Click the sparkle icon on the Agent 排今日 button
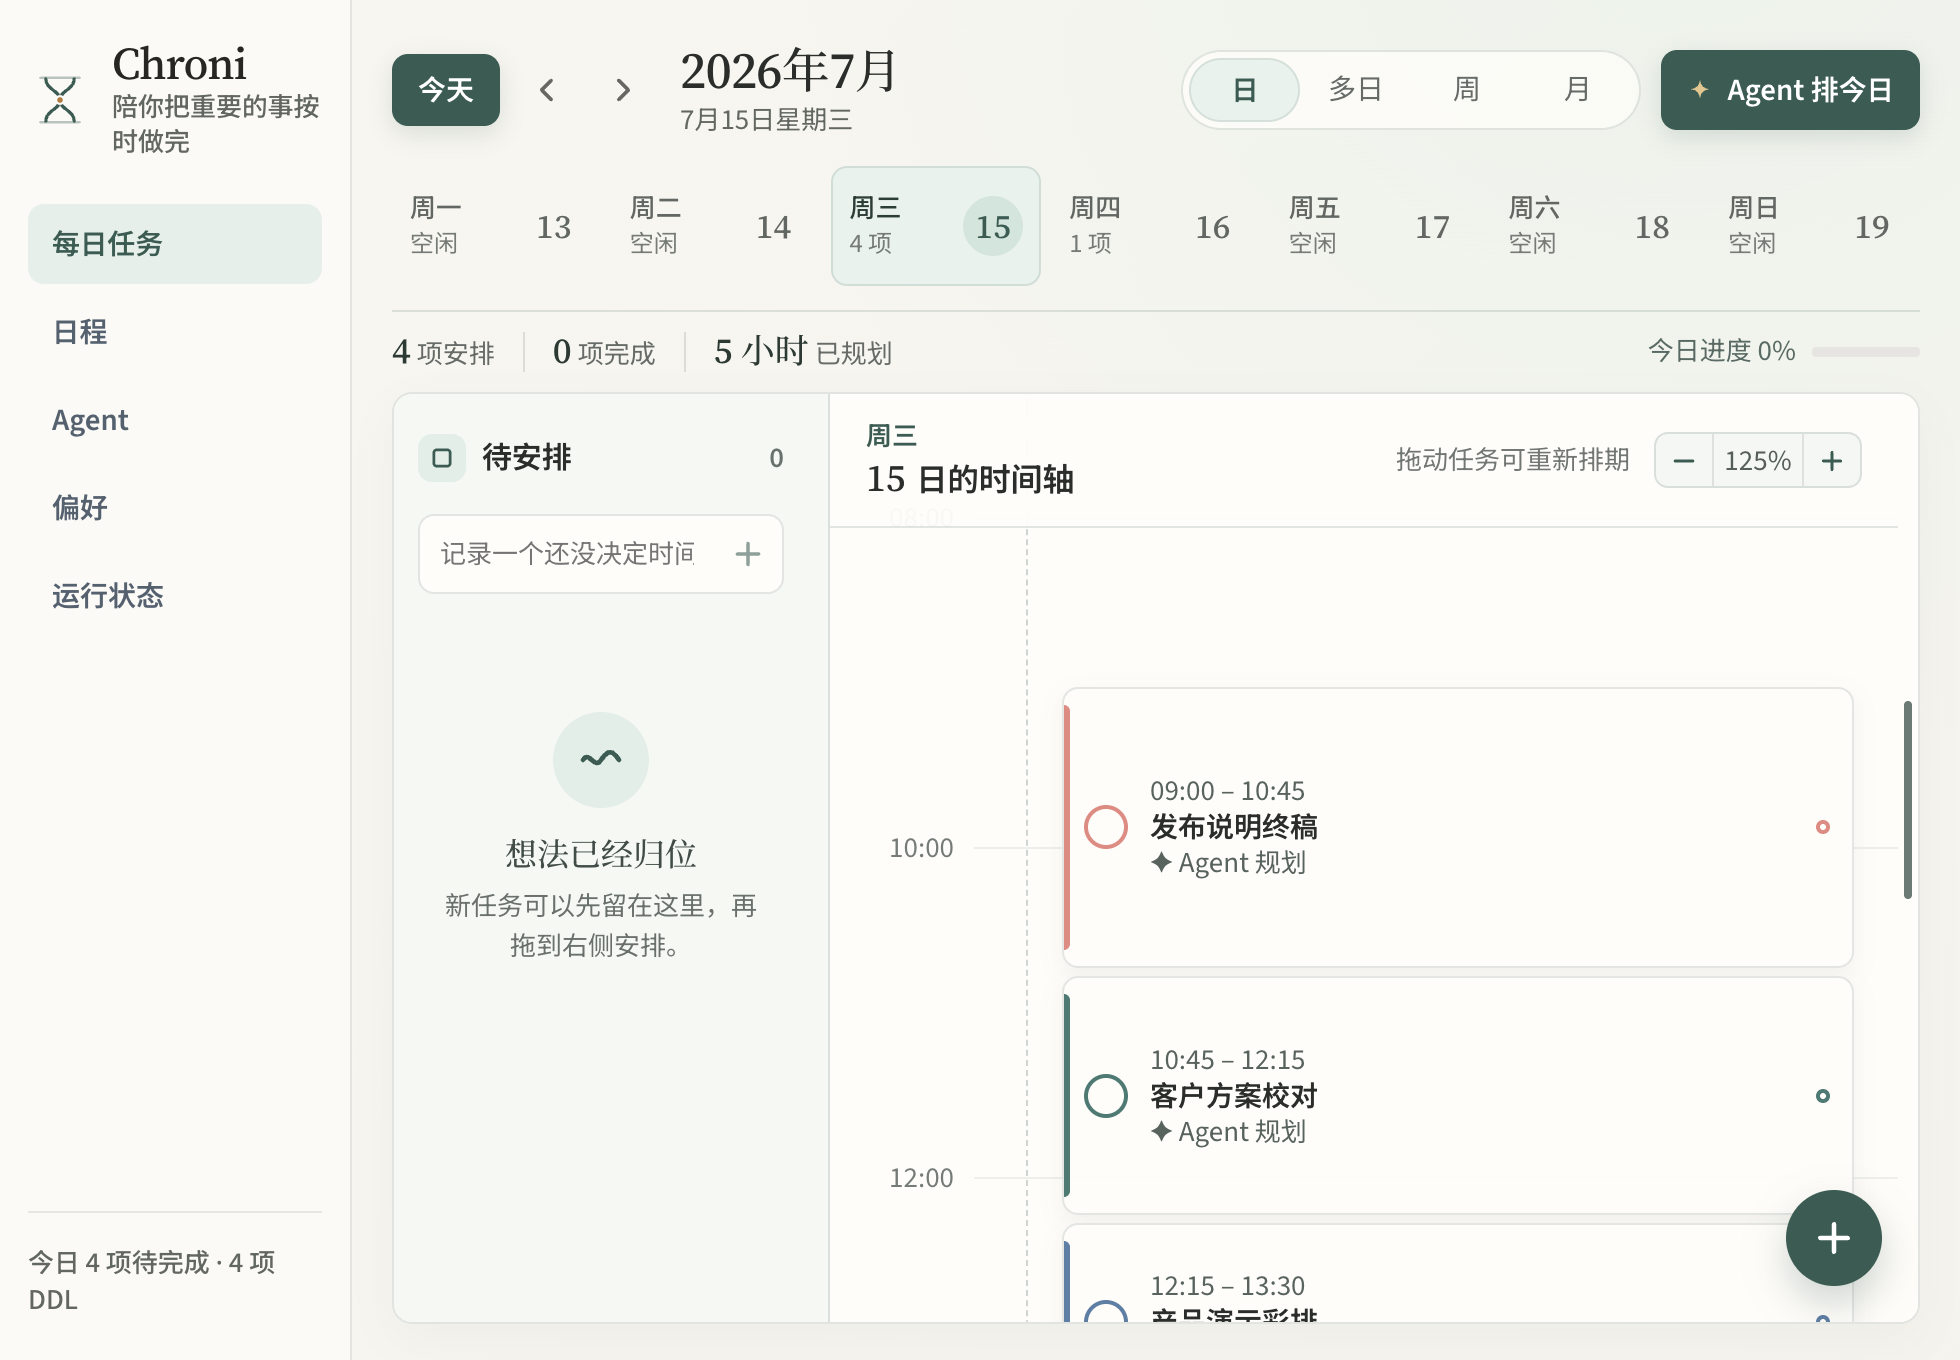 point(1699,89)
